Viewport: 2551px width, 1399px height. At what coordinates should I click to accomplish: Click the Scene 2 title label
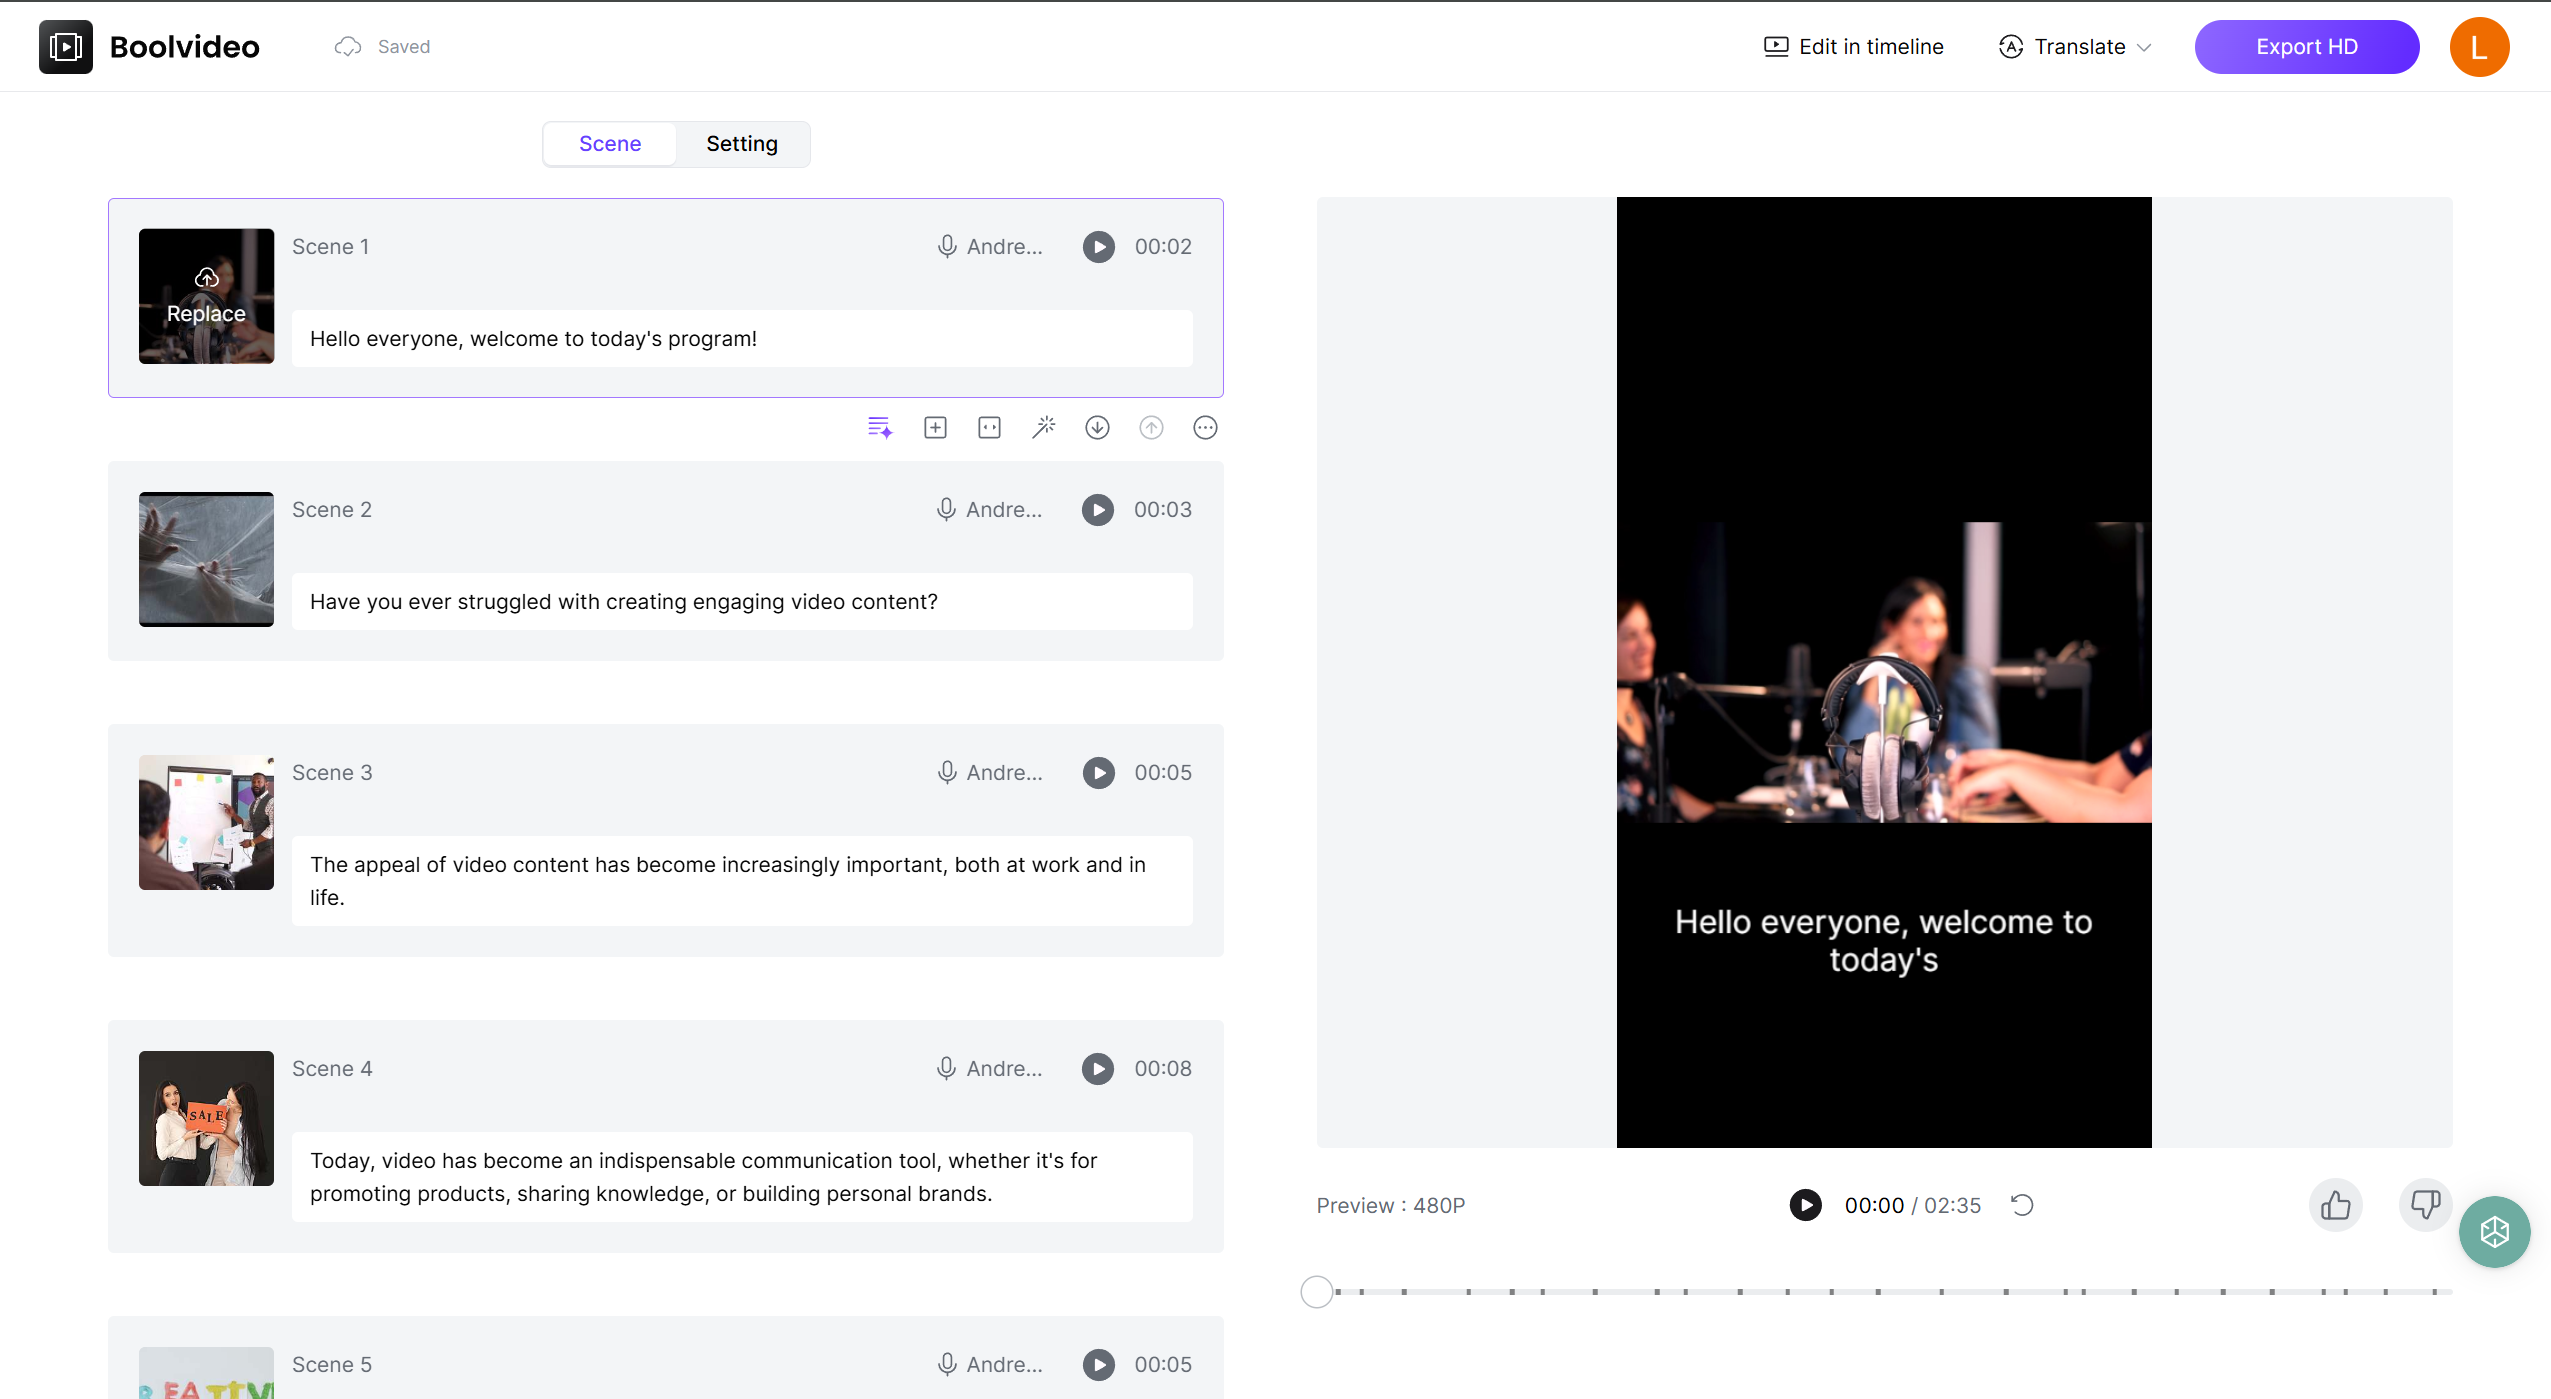coord(332,510)
